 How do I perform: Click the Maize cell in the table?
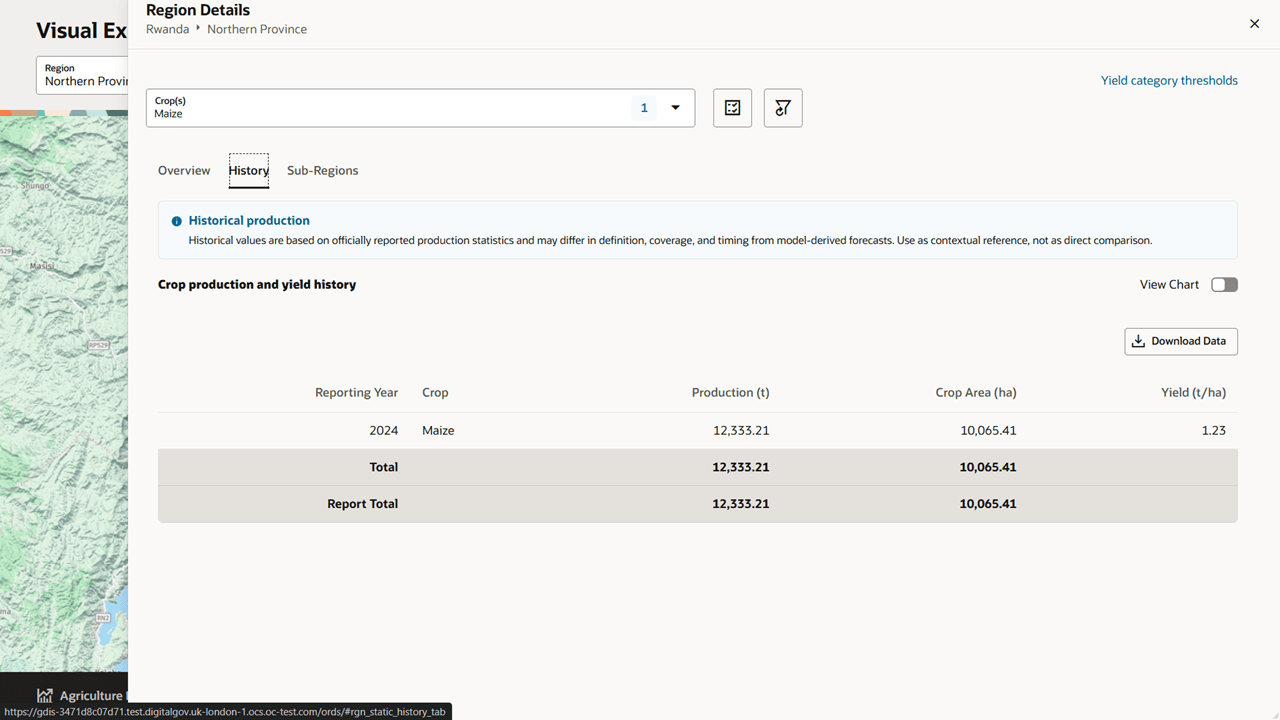coord(438,430)
